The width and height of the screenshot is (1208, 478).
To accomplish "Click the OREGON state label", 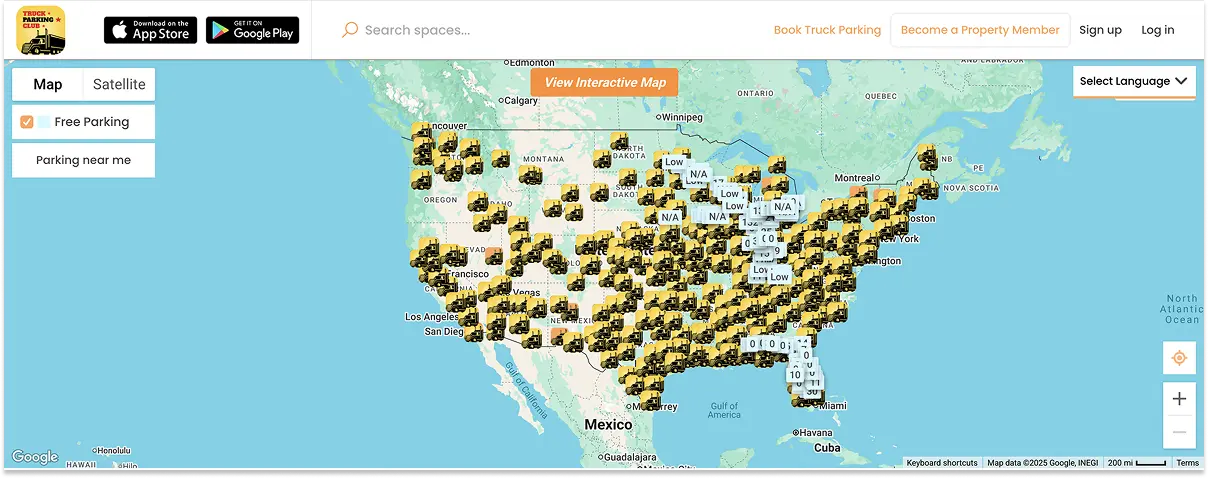I will 440,199.
